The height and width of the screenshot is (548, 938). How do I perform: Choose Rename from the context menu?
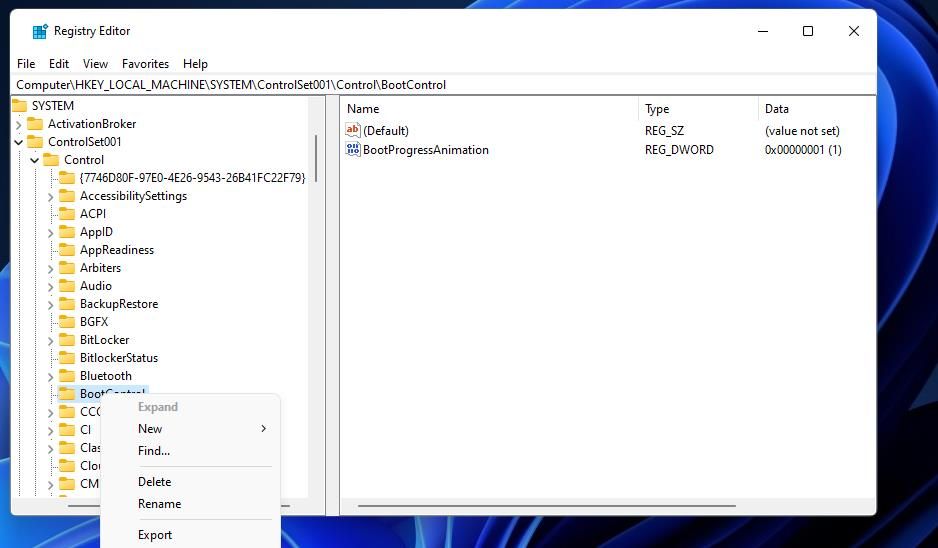190,504
